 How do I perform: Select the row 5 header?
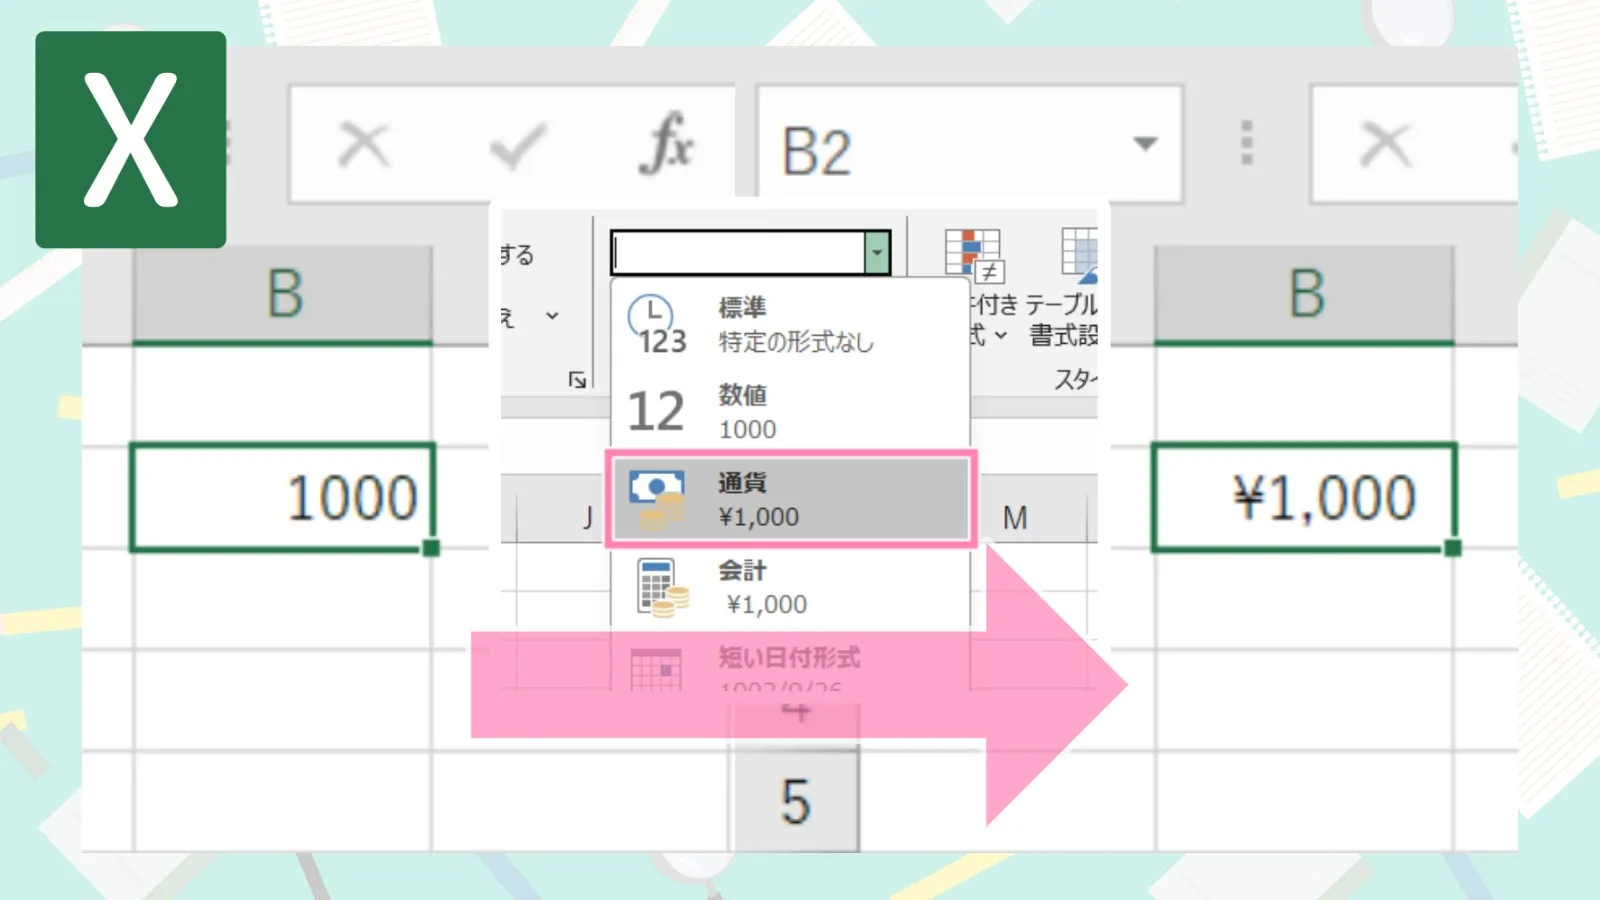(x=795, y=800)
